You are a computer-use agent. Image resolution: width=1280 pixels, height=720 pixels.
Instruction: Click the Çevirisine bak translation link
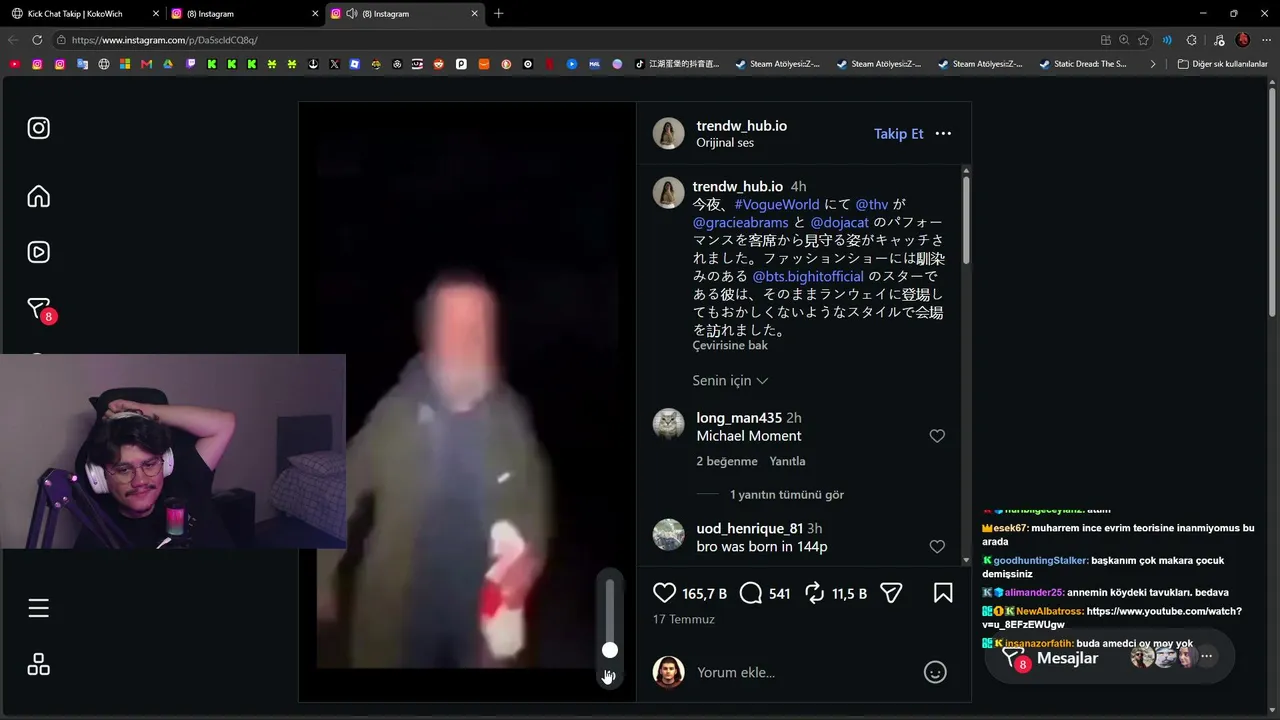730,345
